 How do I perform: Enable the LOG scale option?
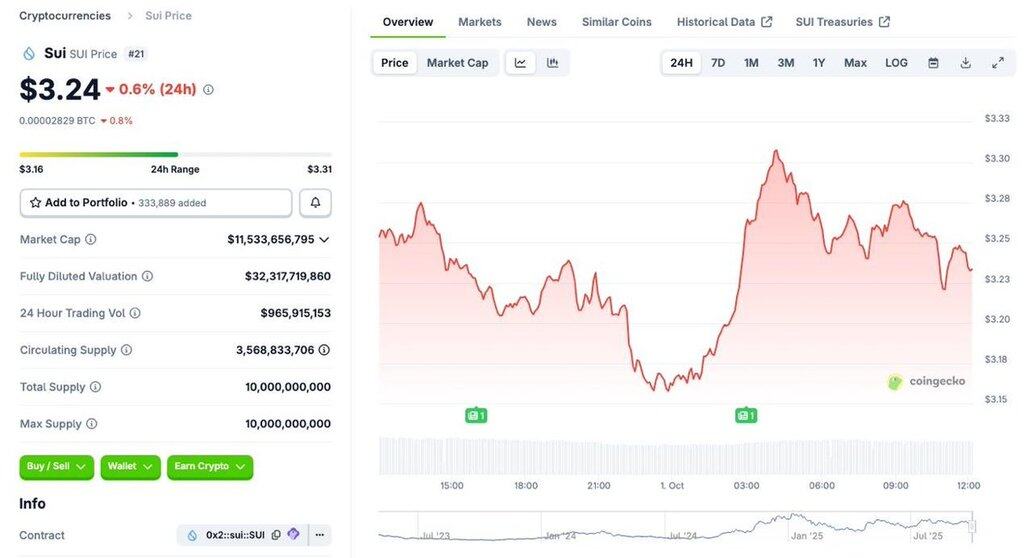pyautogui.click(x=896, y=63)
